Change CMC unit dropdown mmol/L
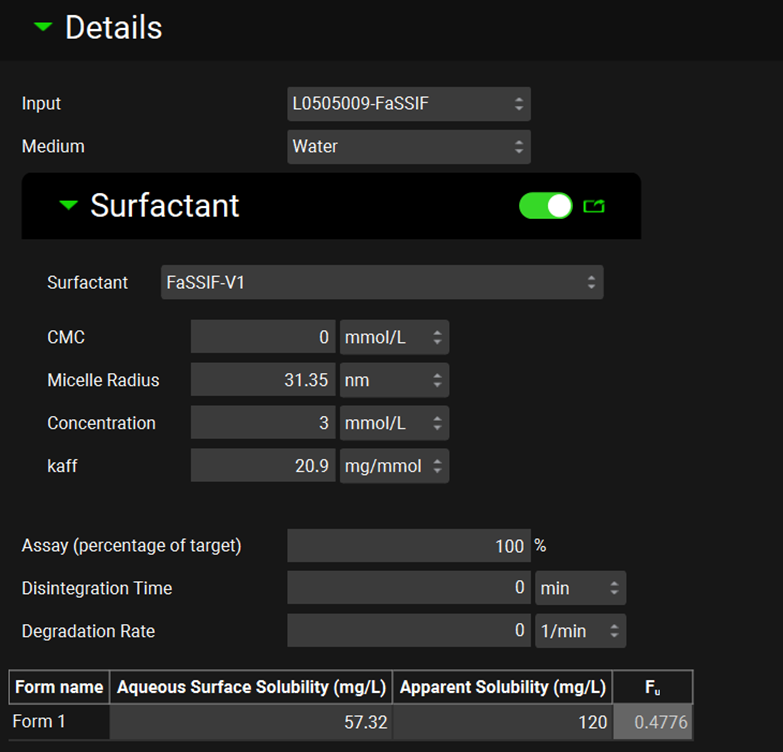Screen dimensions: 783x752 [x=394, y=338]
